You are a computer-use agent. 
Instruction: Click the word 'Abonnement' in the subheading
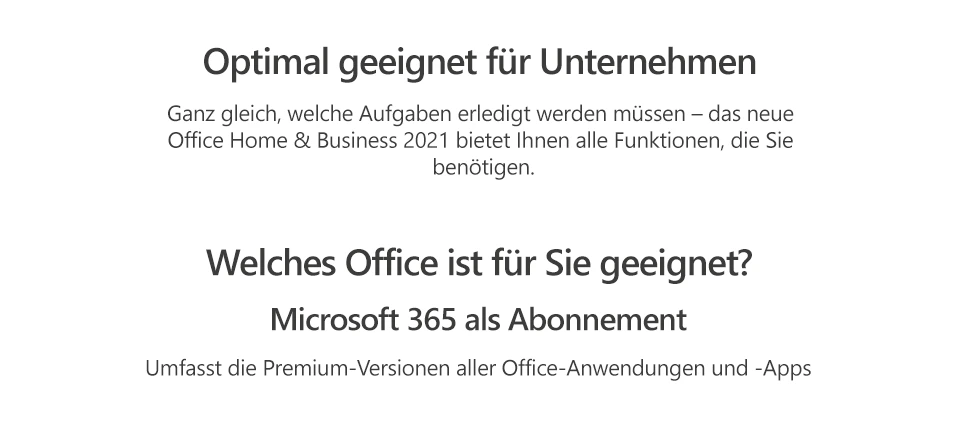tap(598, 320)
